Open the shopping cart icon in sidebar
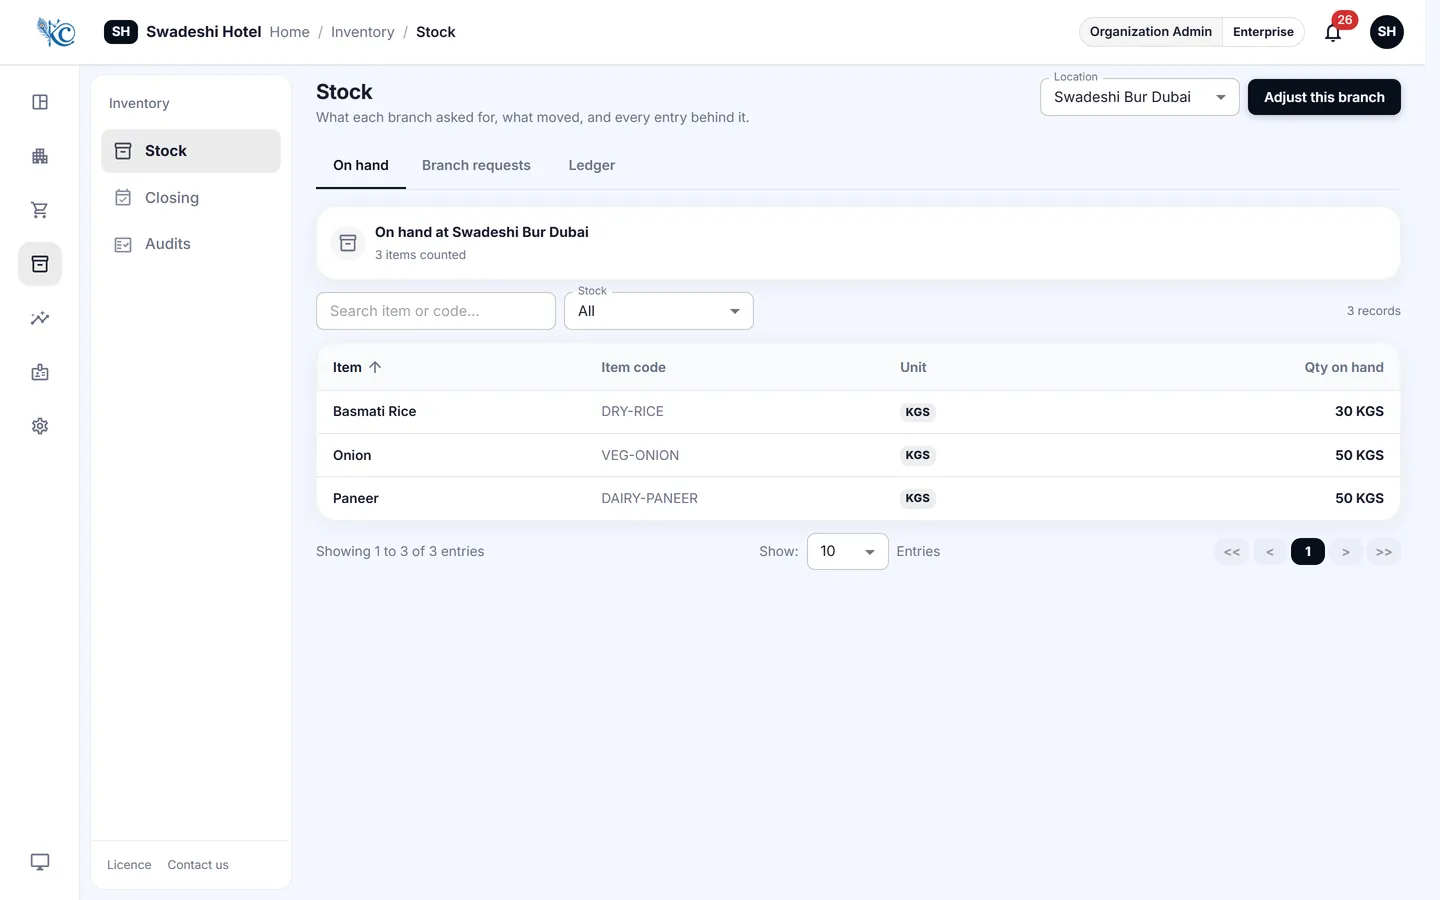 tap(40, 210)
